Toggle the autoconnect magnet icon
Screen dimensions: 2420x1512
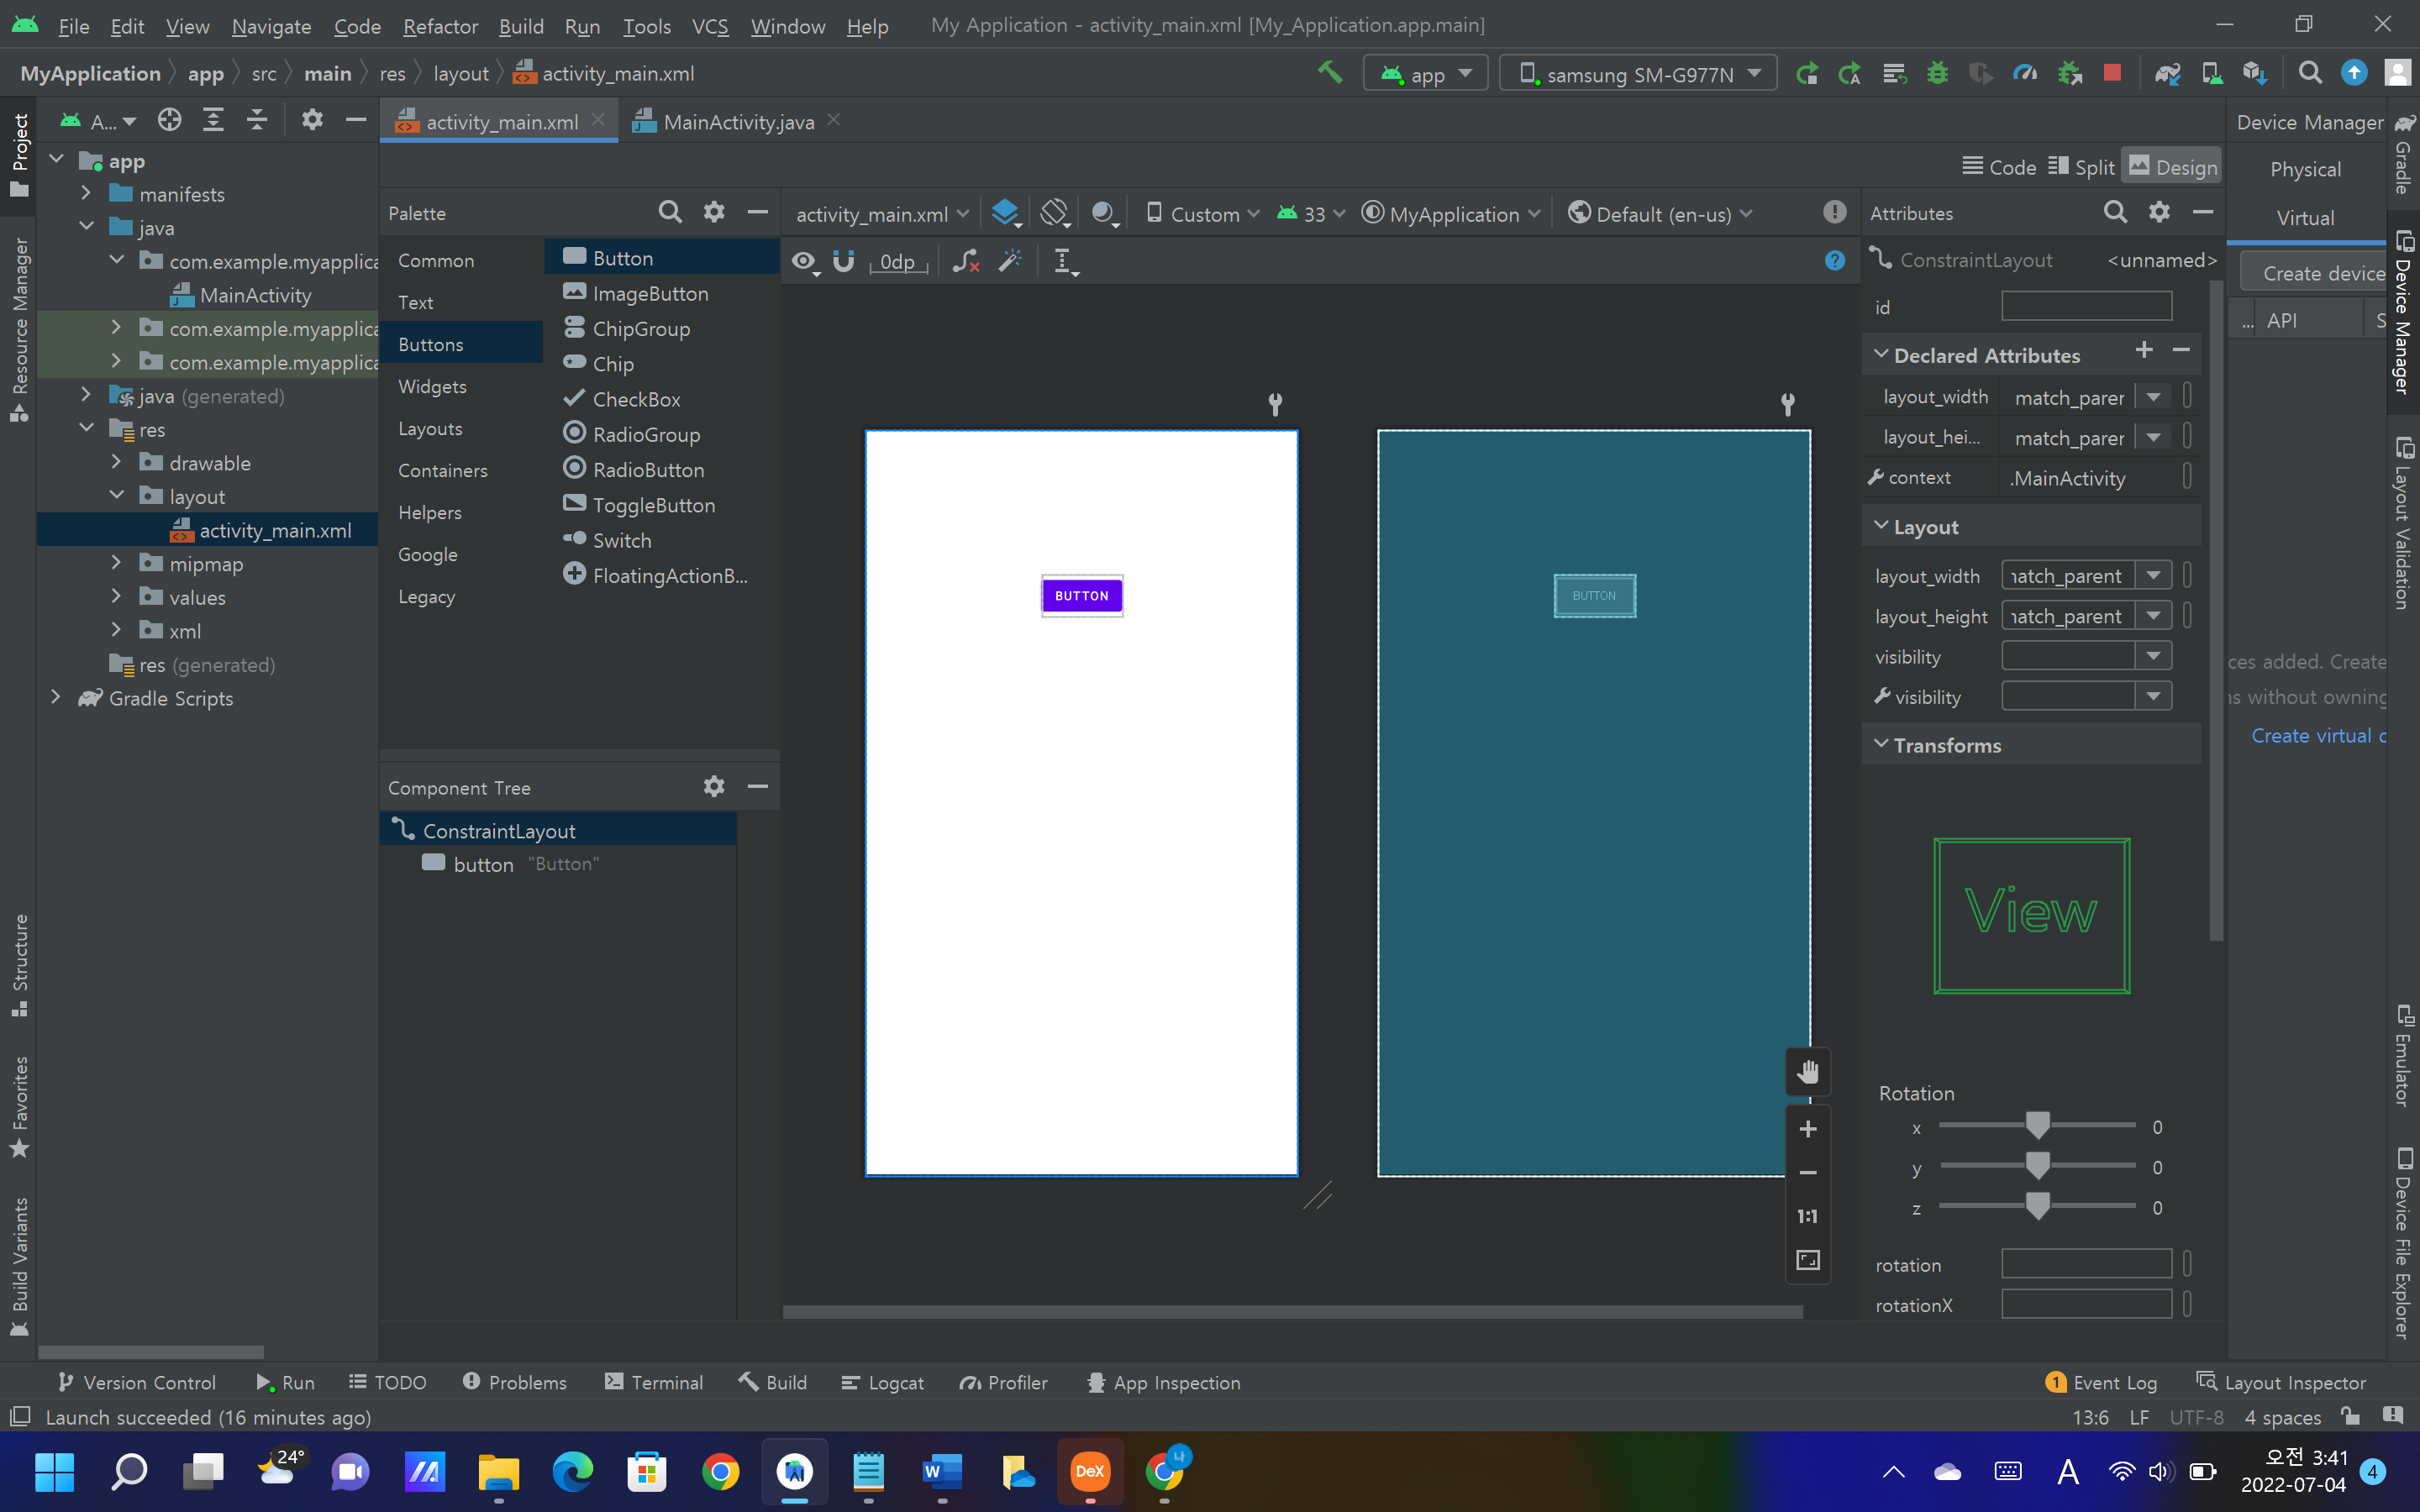843,261
